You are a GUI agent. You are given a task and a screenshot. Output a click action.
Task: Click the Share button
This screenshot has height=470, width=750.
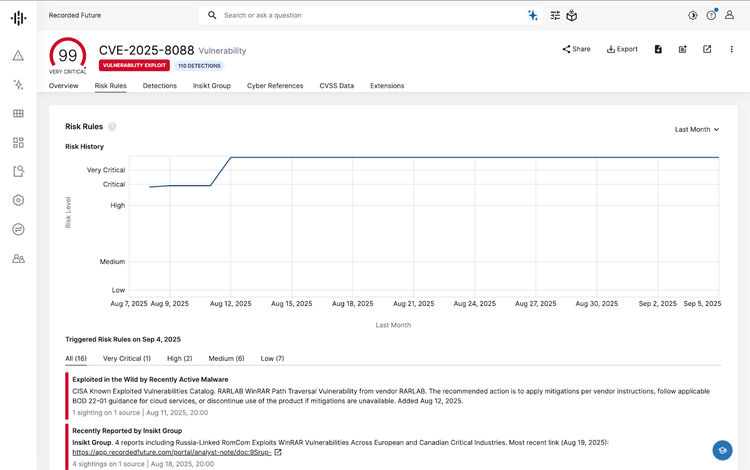point(576,49)
